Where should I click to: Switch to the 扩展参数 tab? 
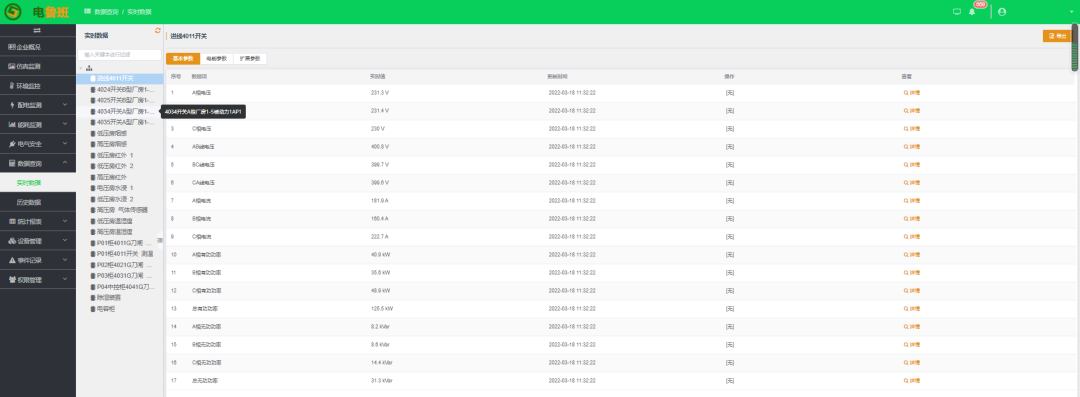click(250, 59)
